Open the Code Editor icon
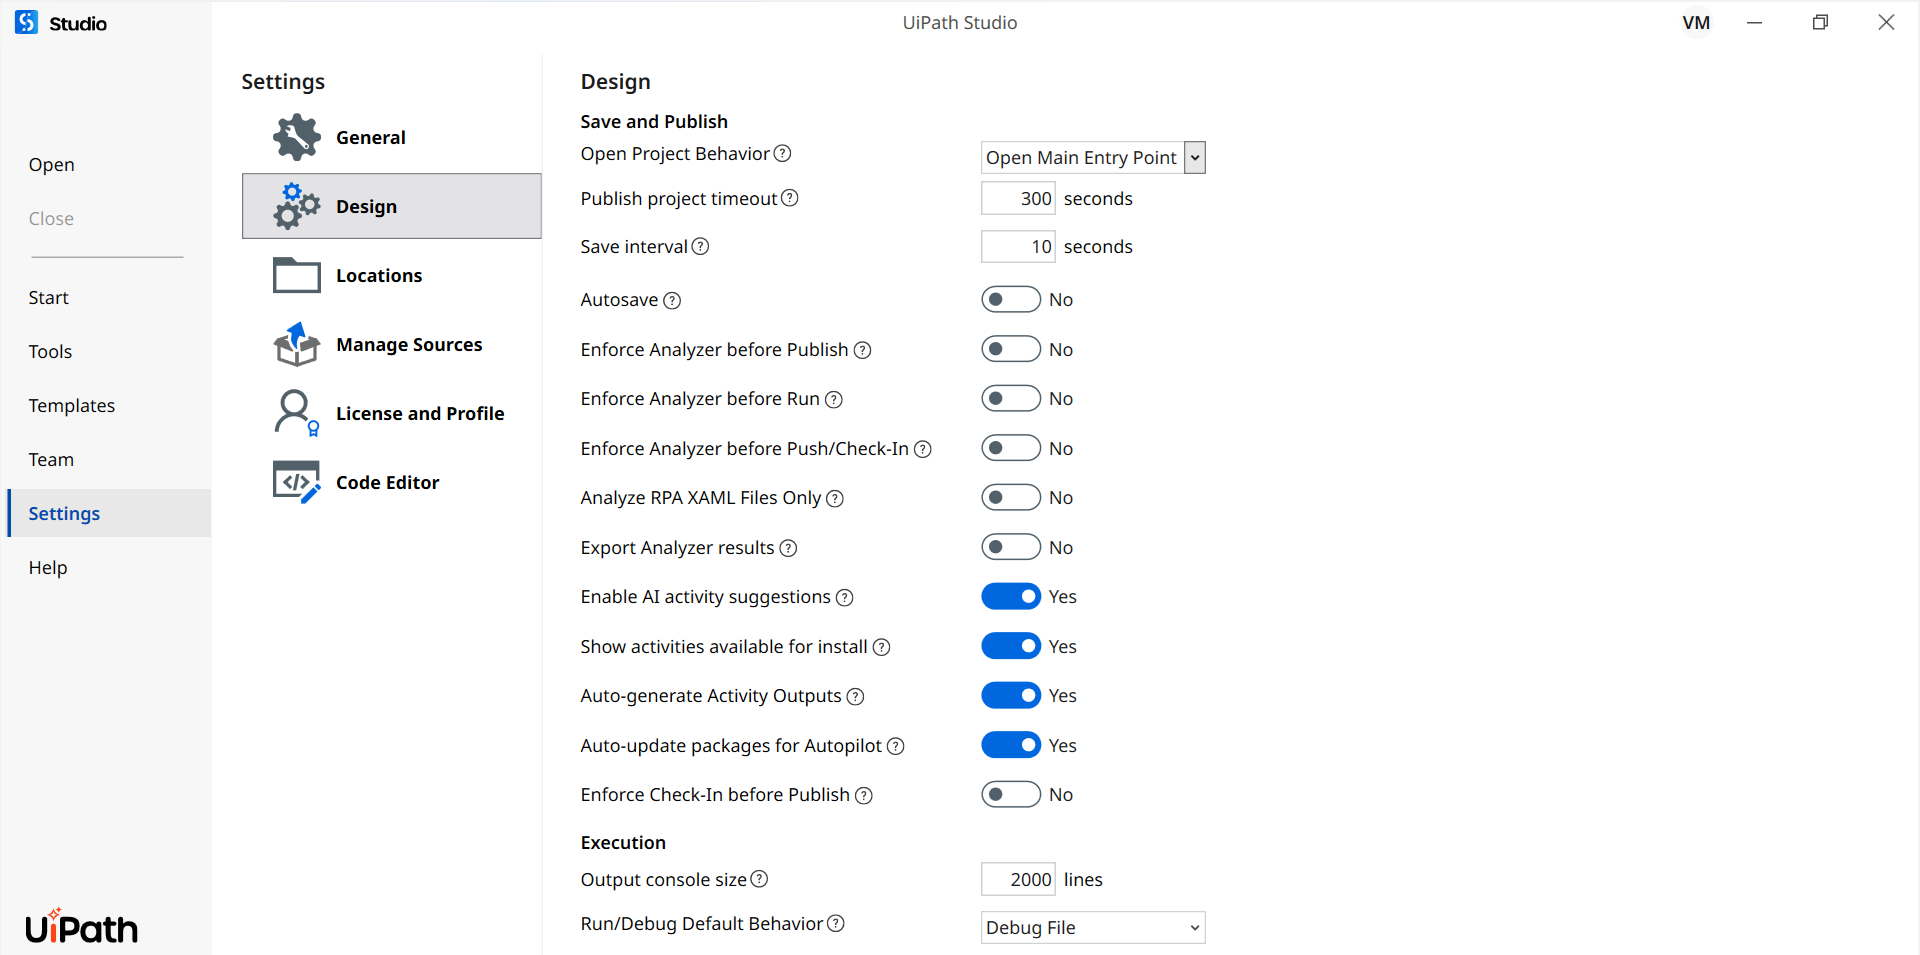The width and height of the screenshot is (1920, 955). click(297, 482)
